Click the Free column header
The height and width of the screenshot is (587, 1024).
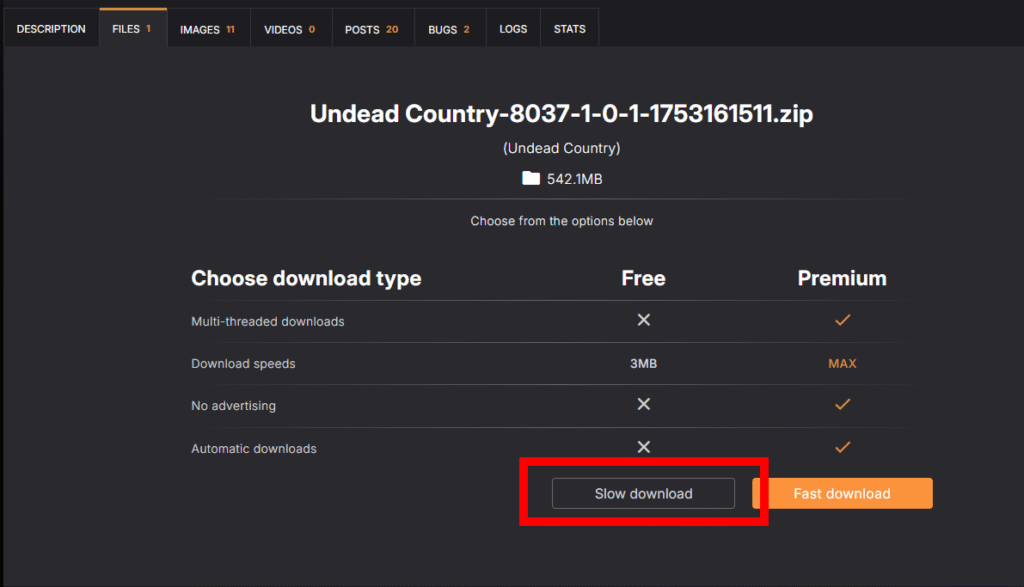[x=643, y=278]
